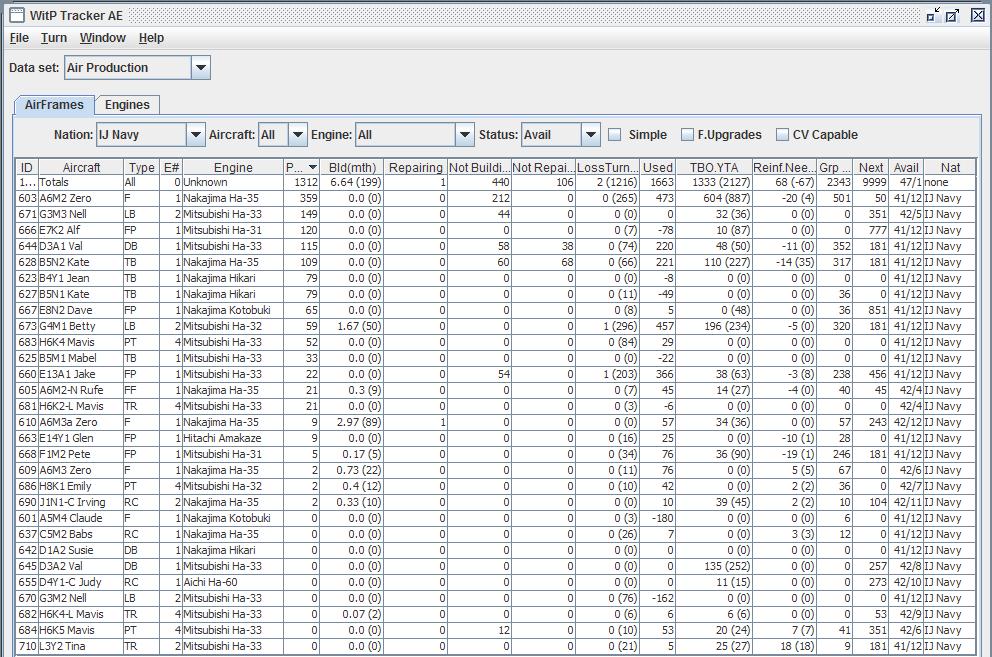Click the Nat column header
992x657 pixels.
(x=950, y=167)
